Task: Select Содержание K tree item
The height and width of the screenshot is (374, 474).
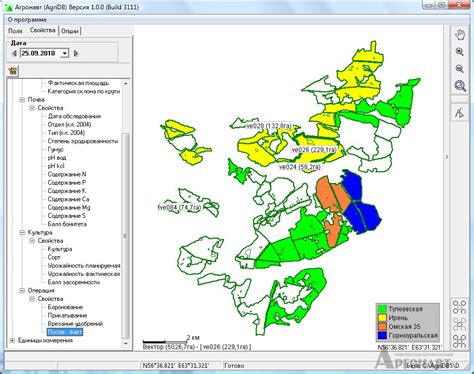Action: click(x=67, y=191)
